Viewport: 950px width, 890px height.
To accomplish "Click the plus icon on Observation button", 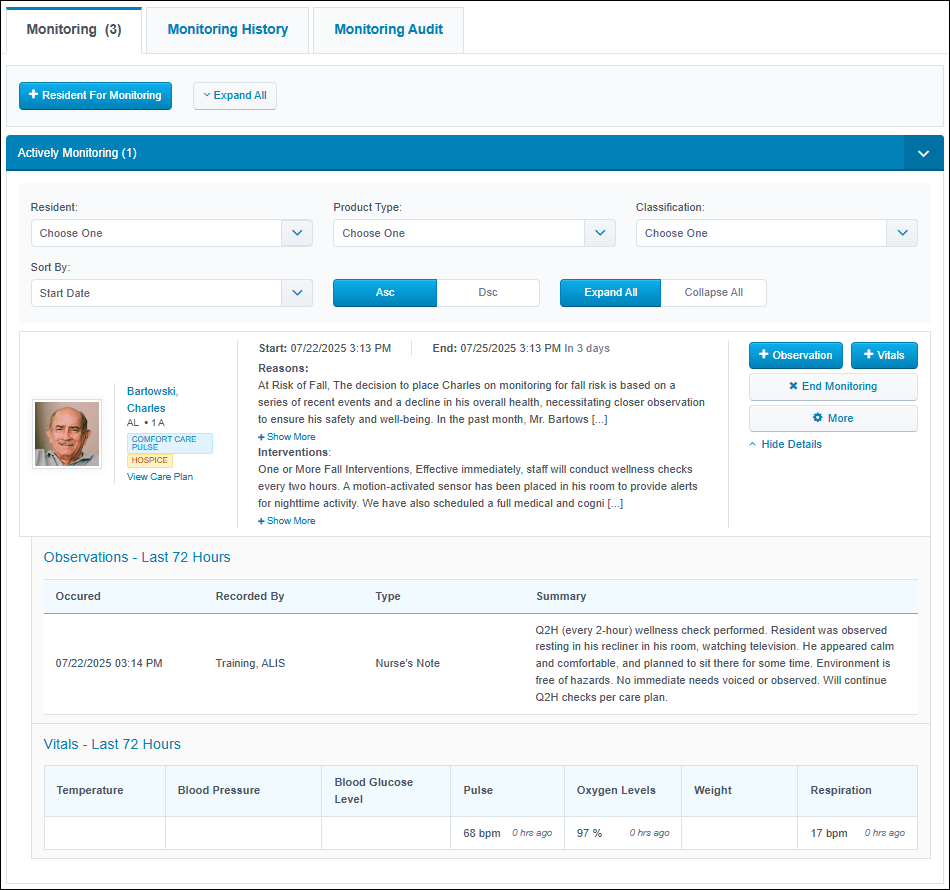I will click(x=763, y=354).
